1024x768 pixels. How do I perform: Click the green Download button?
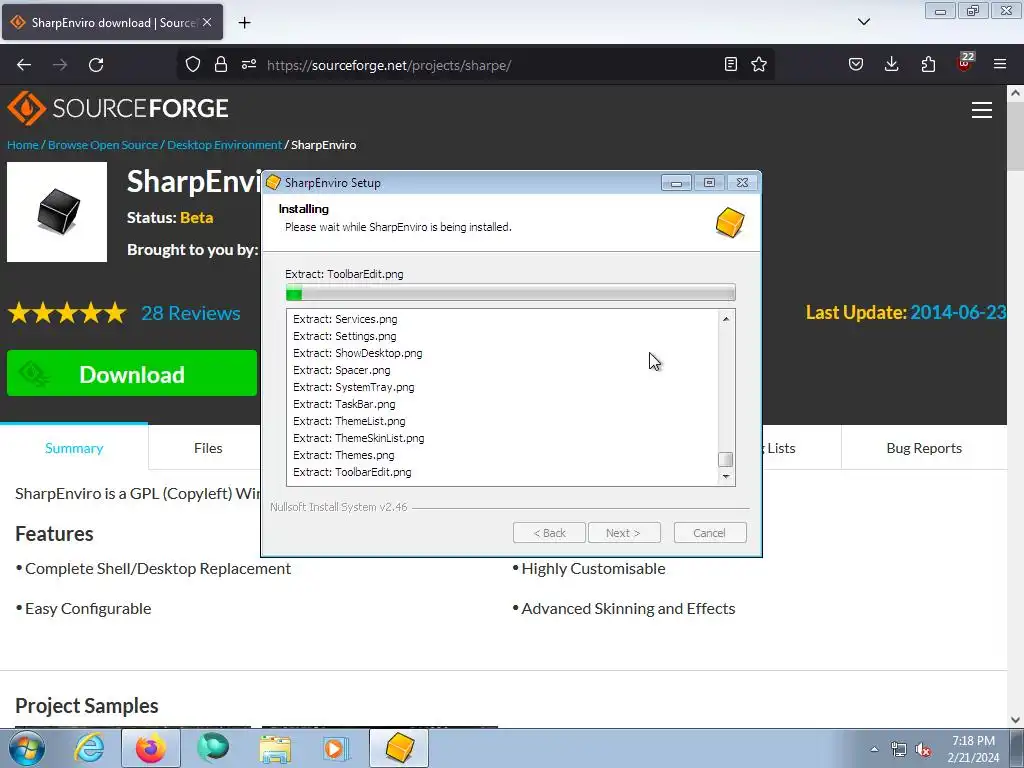[x=132, y=373]
